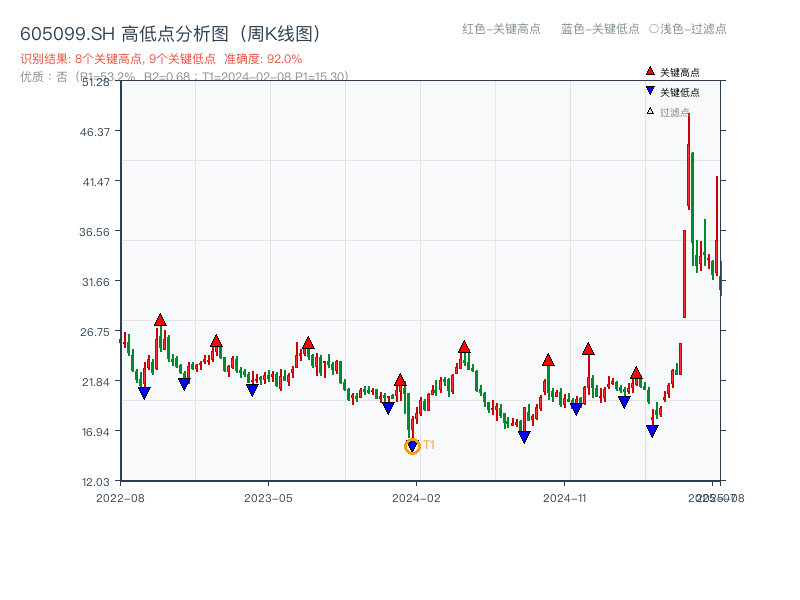The image size is (800, 600).
Task: Select the fifth red key-high triangle from left
Action: point(464,347)
